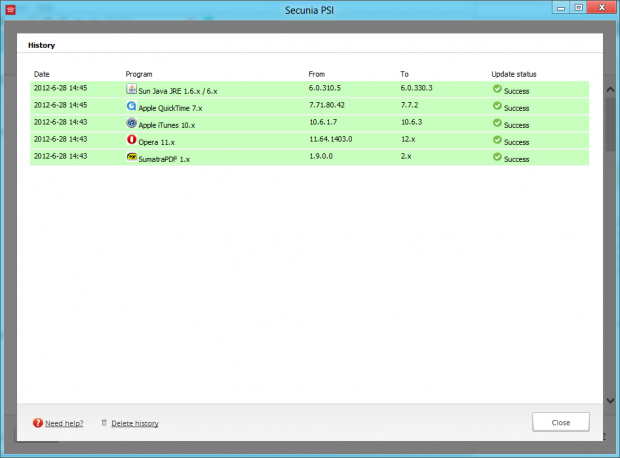Click the SumatraPDF program icon
The height and width of the screenshot is (458, 620).
(131, 157)
